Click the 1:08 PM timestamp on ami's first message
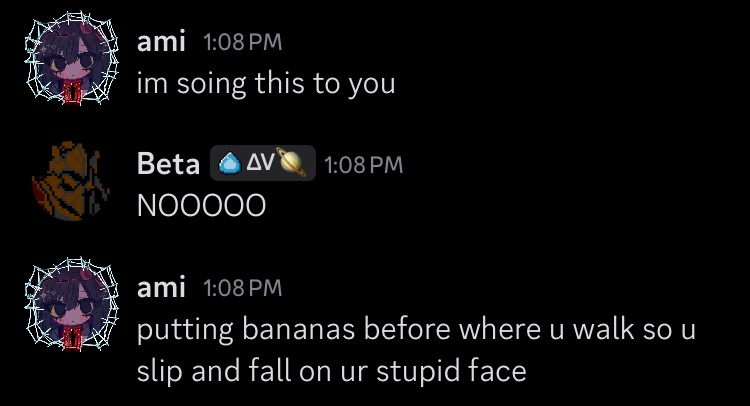 coord(243,42)
